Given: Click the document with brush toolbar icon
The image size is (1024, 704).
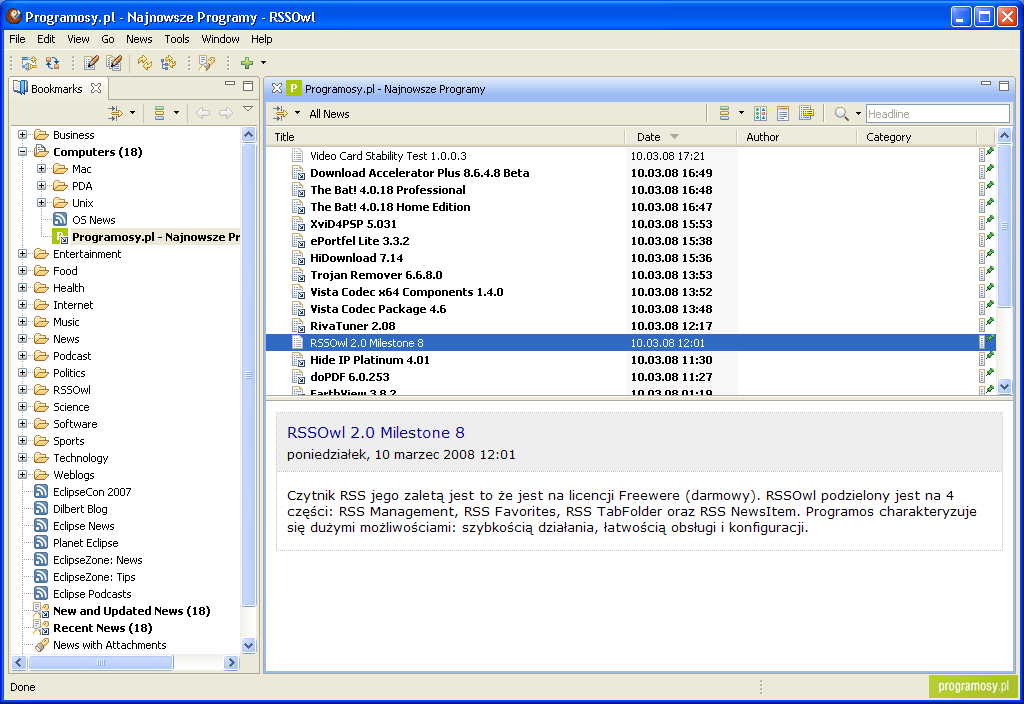Looking at the screenshot, I should click(207, 63).
